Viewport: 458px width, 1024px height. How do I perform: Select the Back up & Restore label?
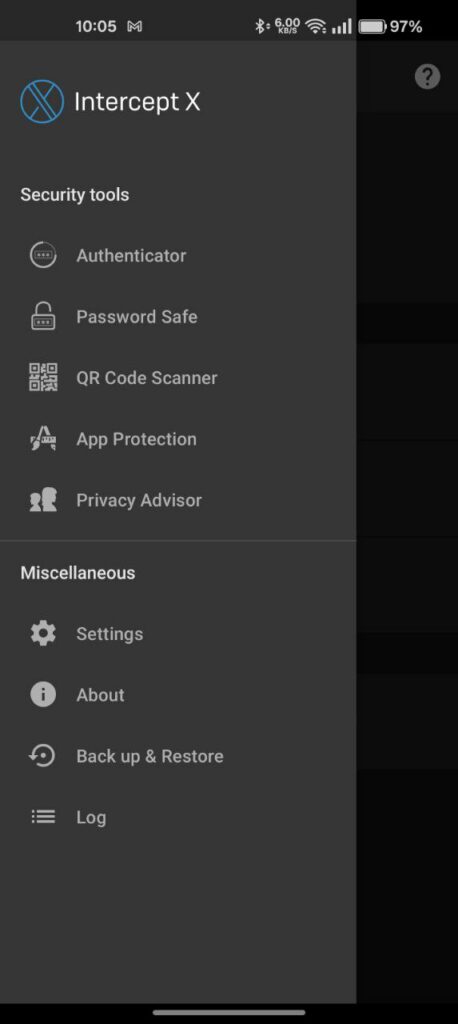point(150,756)
